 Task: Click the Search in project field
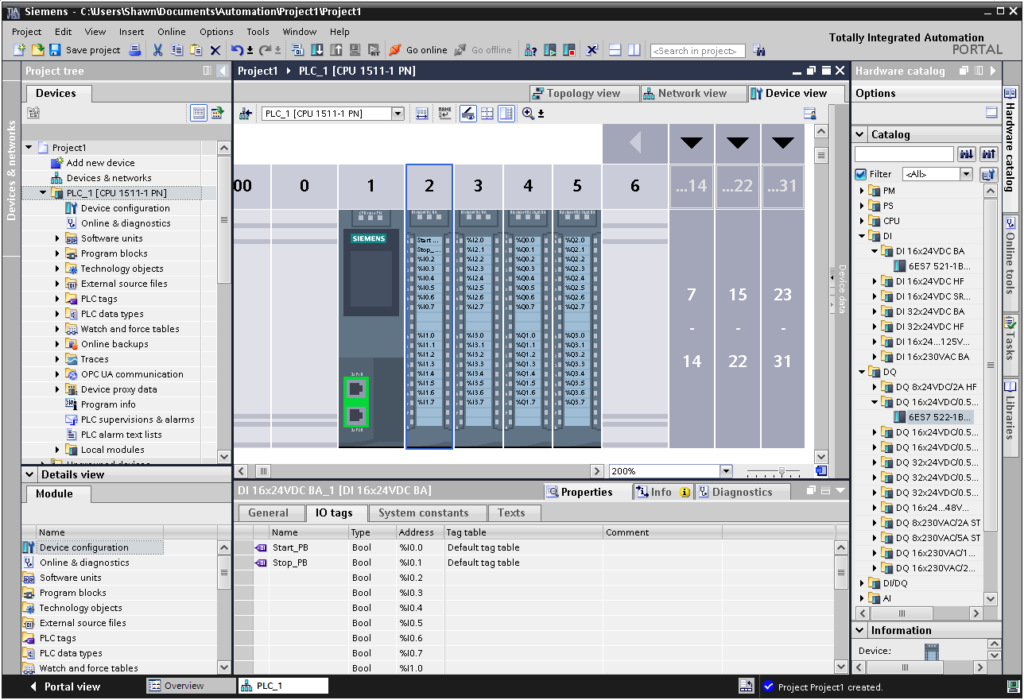[697, 51]
